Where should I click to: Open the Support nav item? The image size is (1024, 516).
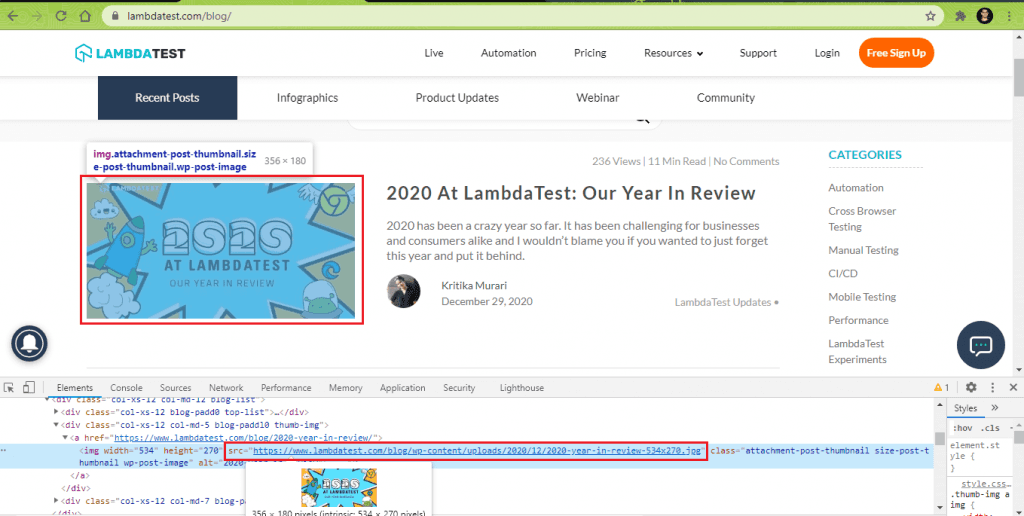pyautogui.click(x=758, y=53)
